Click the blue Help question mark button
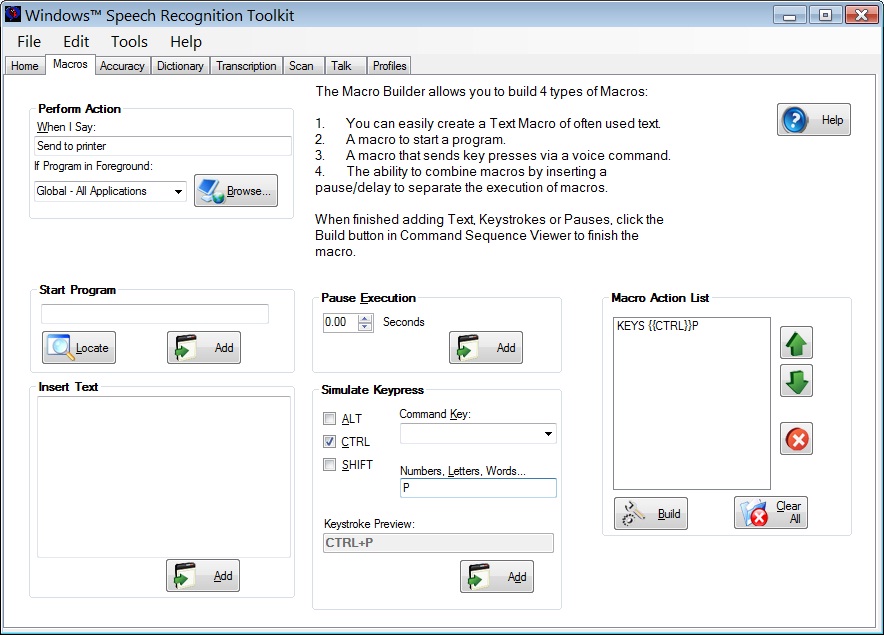This screenshot has width=884, height=635. pos(814,120)
